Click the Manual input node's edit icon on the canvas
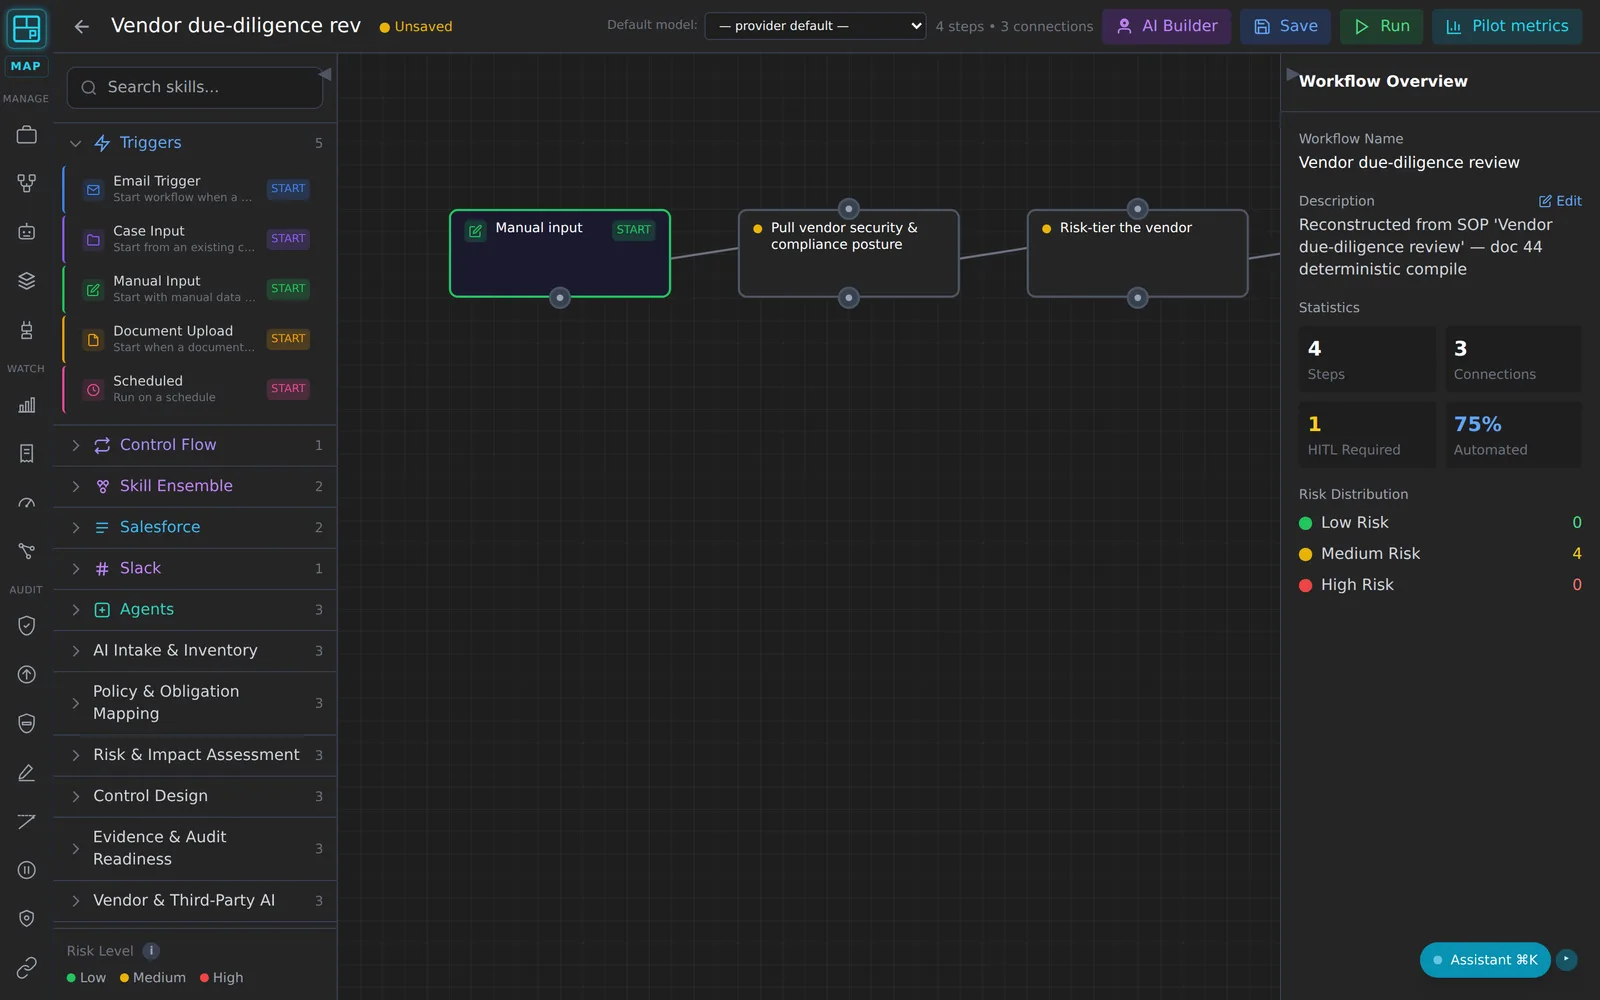This screenshot has height=1000, width=1600. (476, 230)
